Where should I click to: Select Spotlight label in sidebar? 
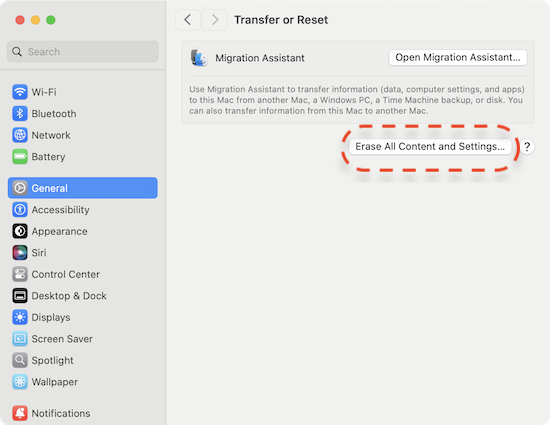53,360
